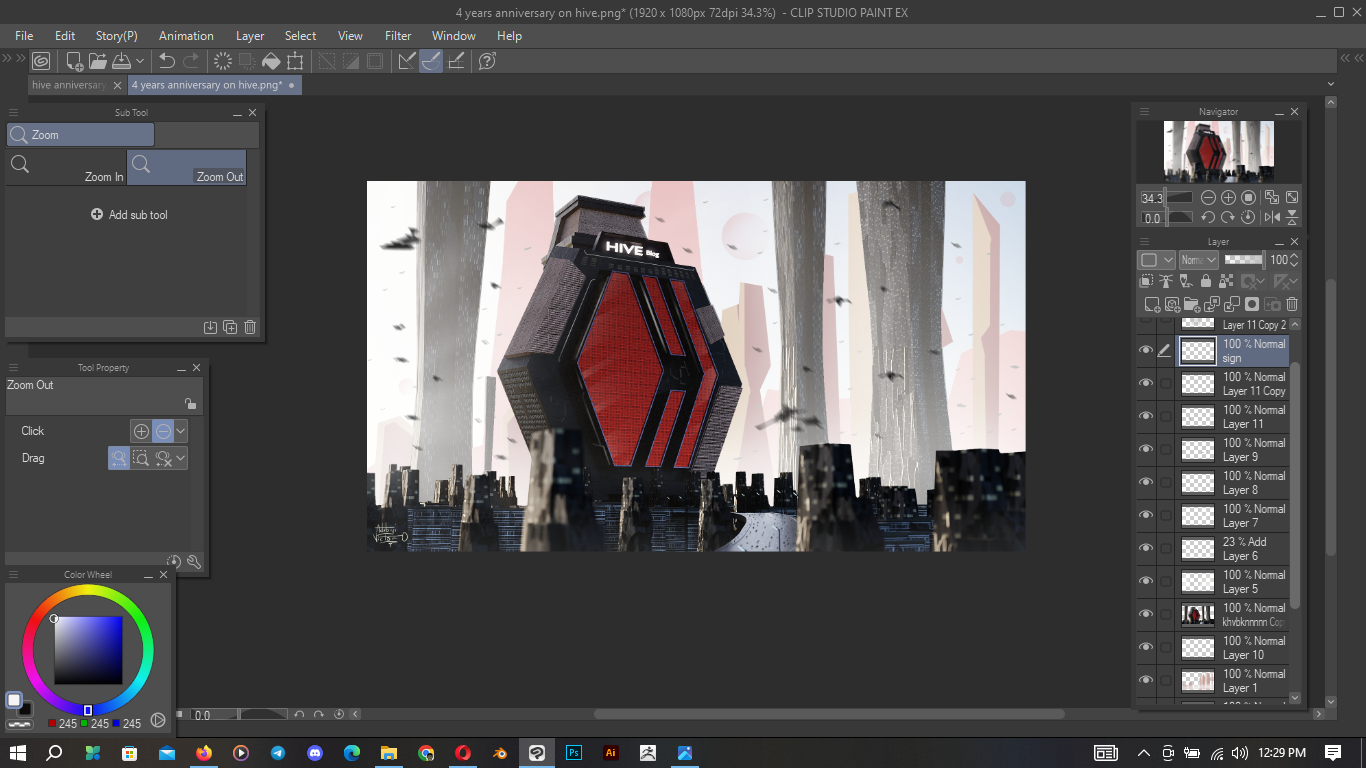
Task: Click Navigator rotate left icon
Action: (x=1208, y=217)
